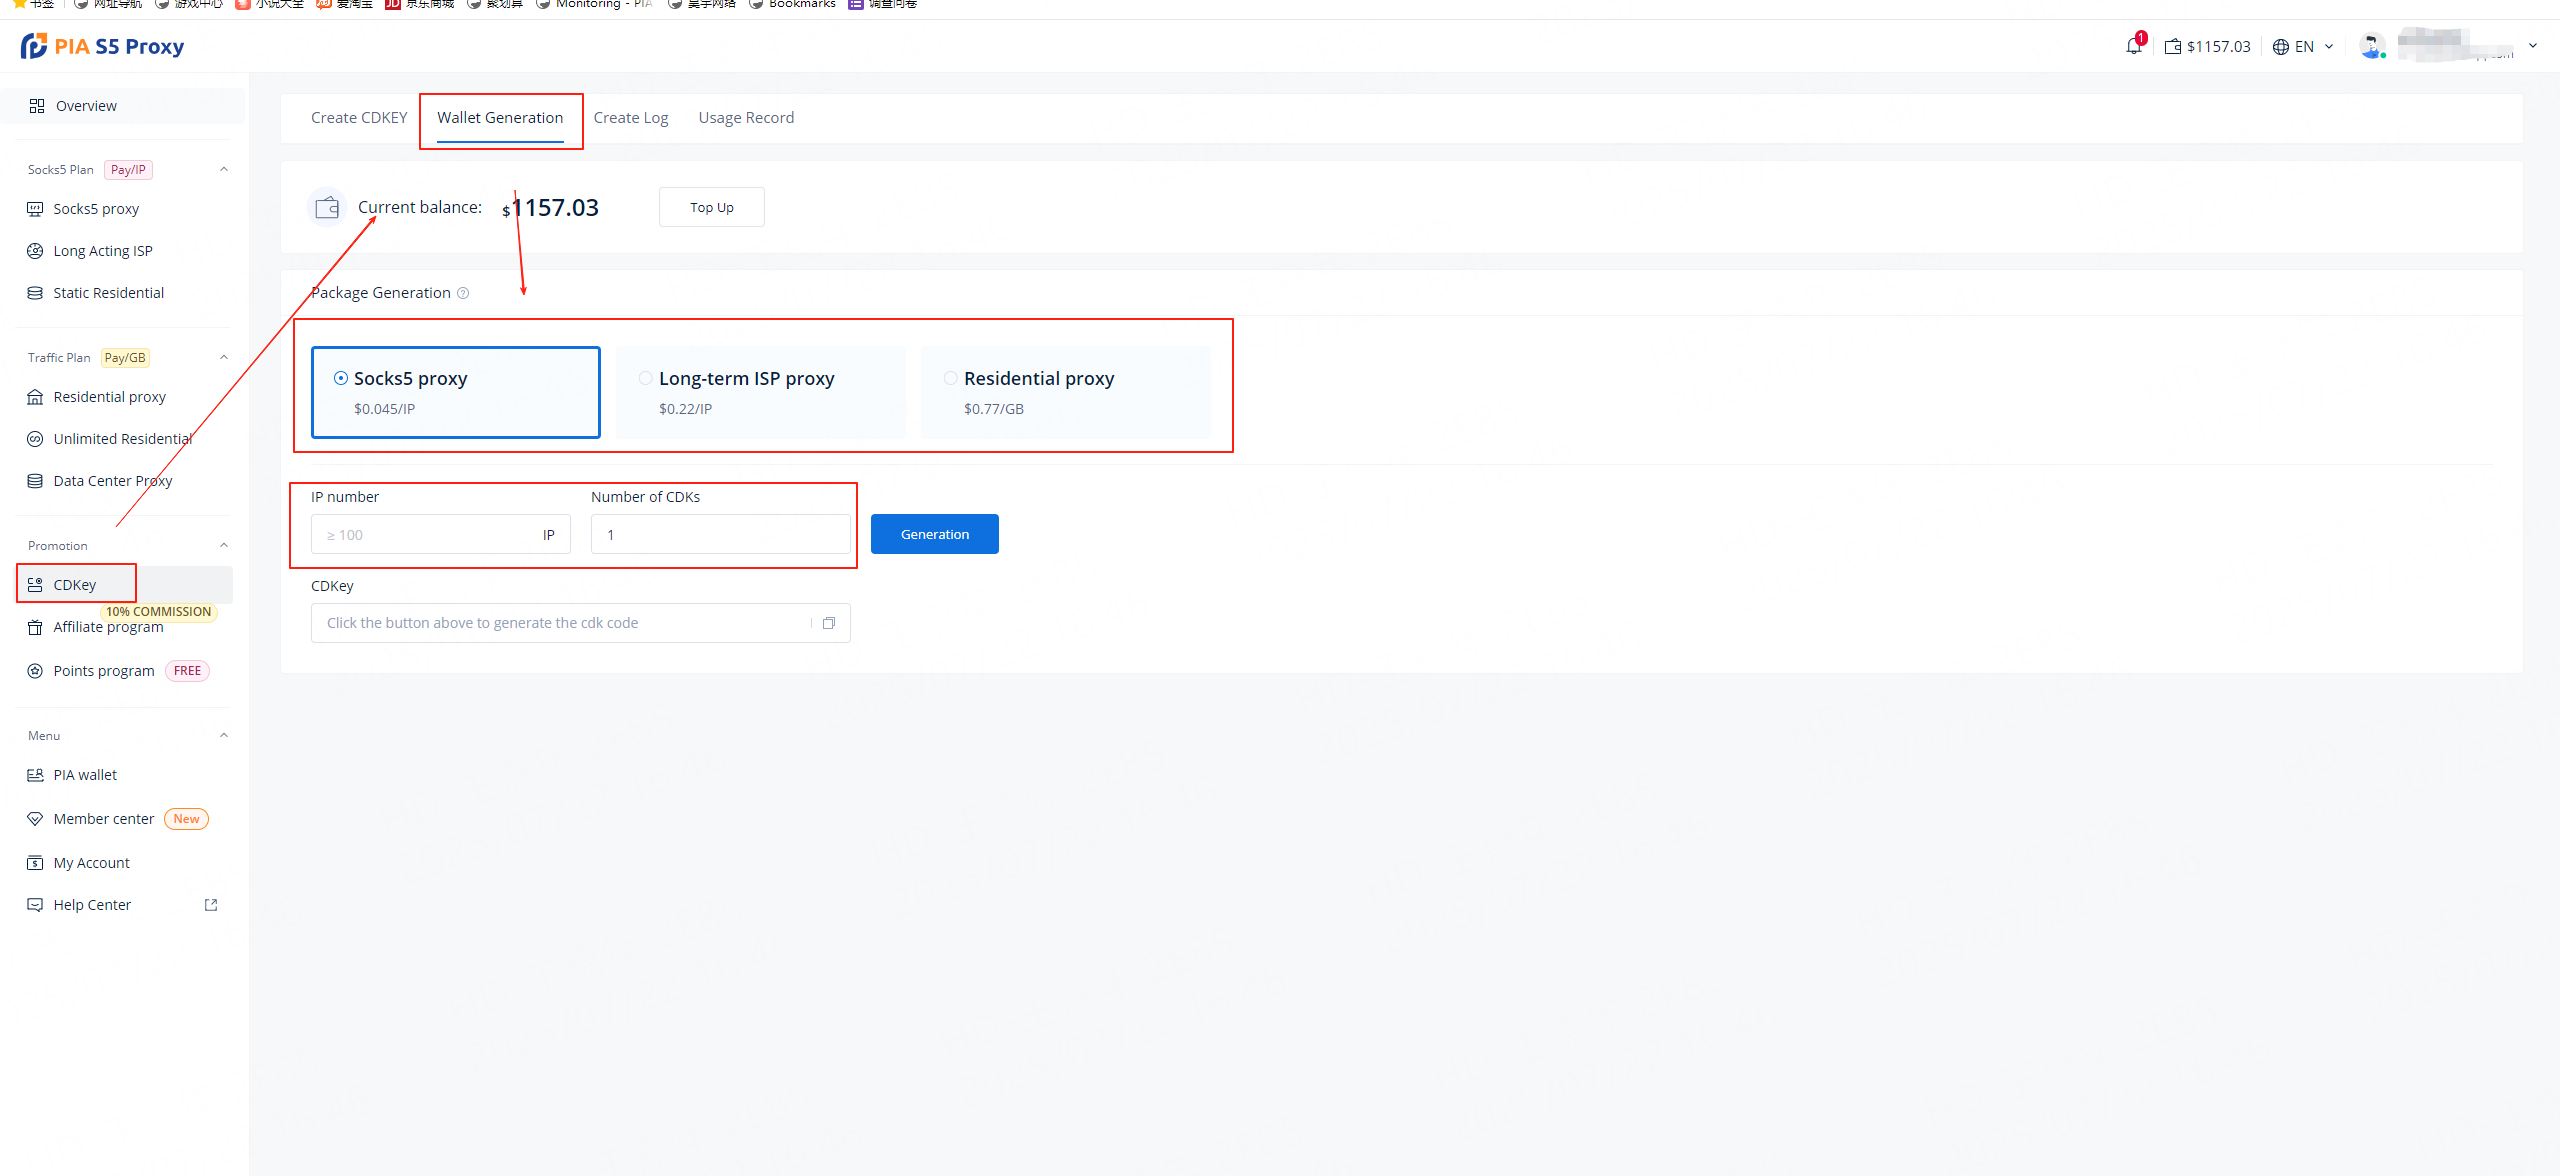2560x1176 pixels.
Task: Open the Help Center external link icon
Action: click(211, 905)
